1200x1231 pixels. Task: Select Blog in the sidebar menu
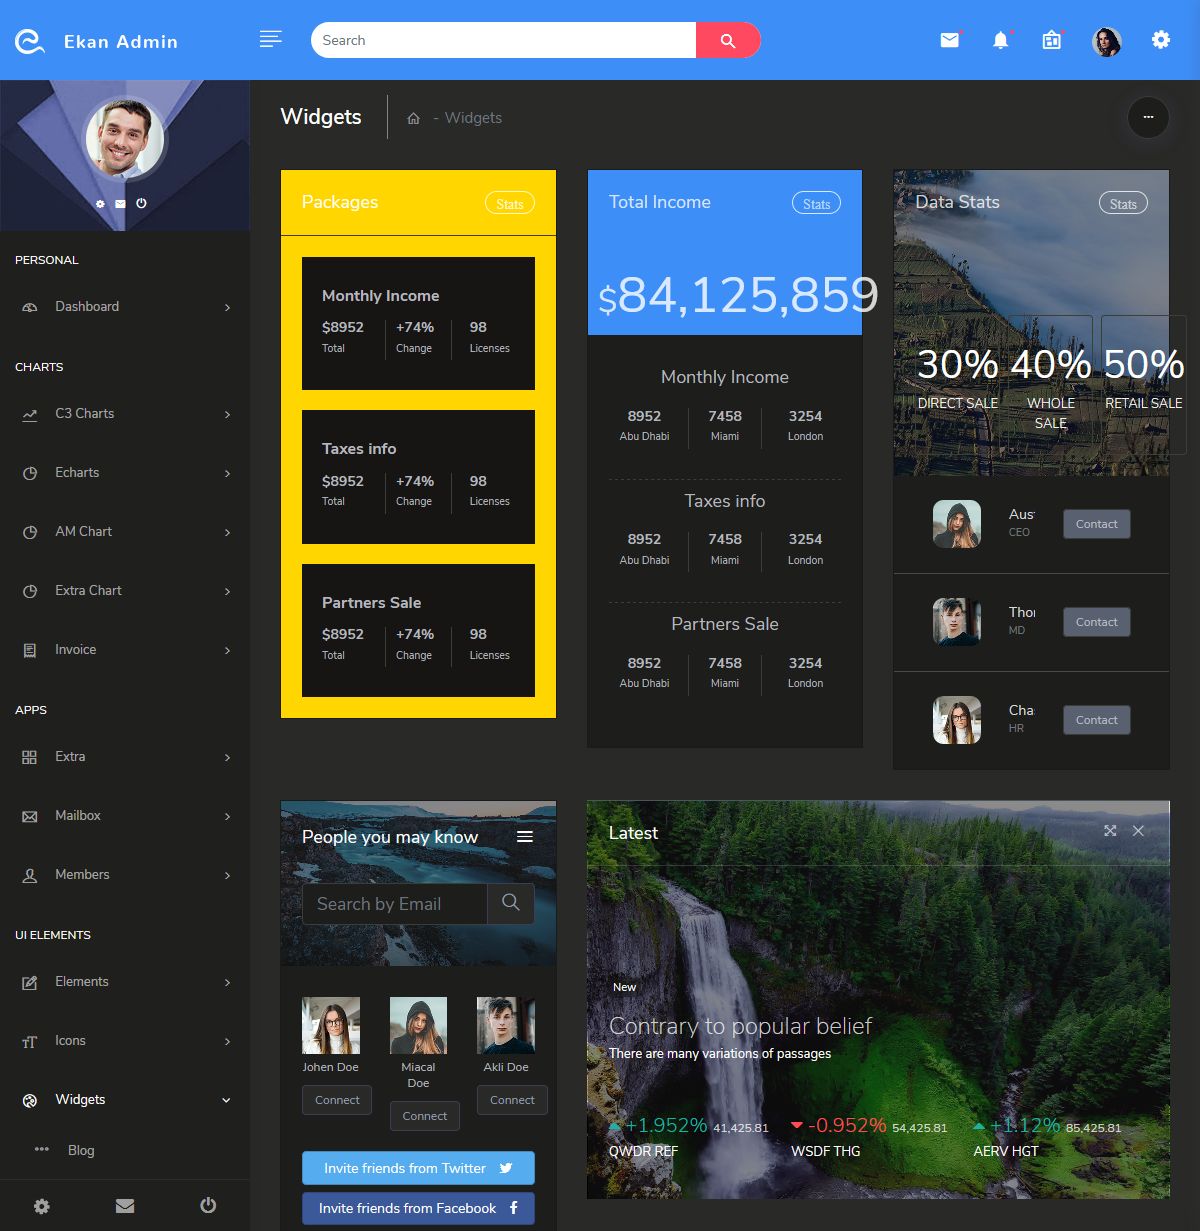80,1150
